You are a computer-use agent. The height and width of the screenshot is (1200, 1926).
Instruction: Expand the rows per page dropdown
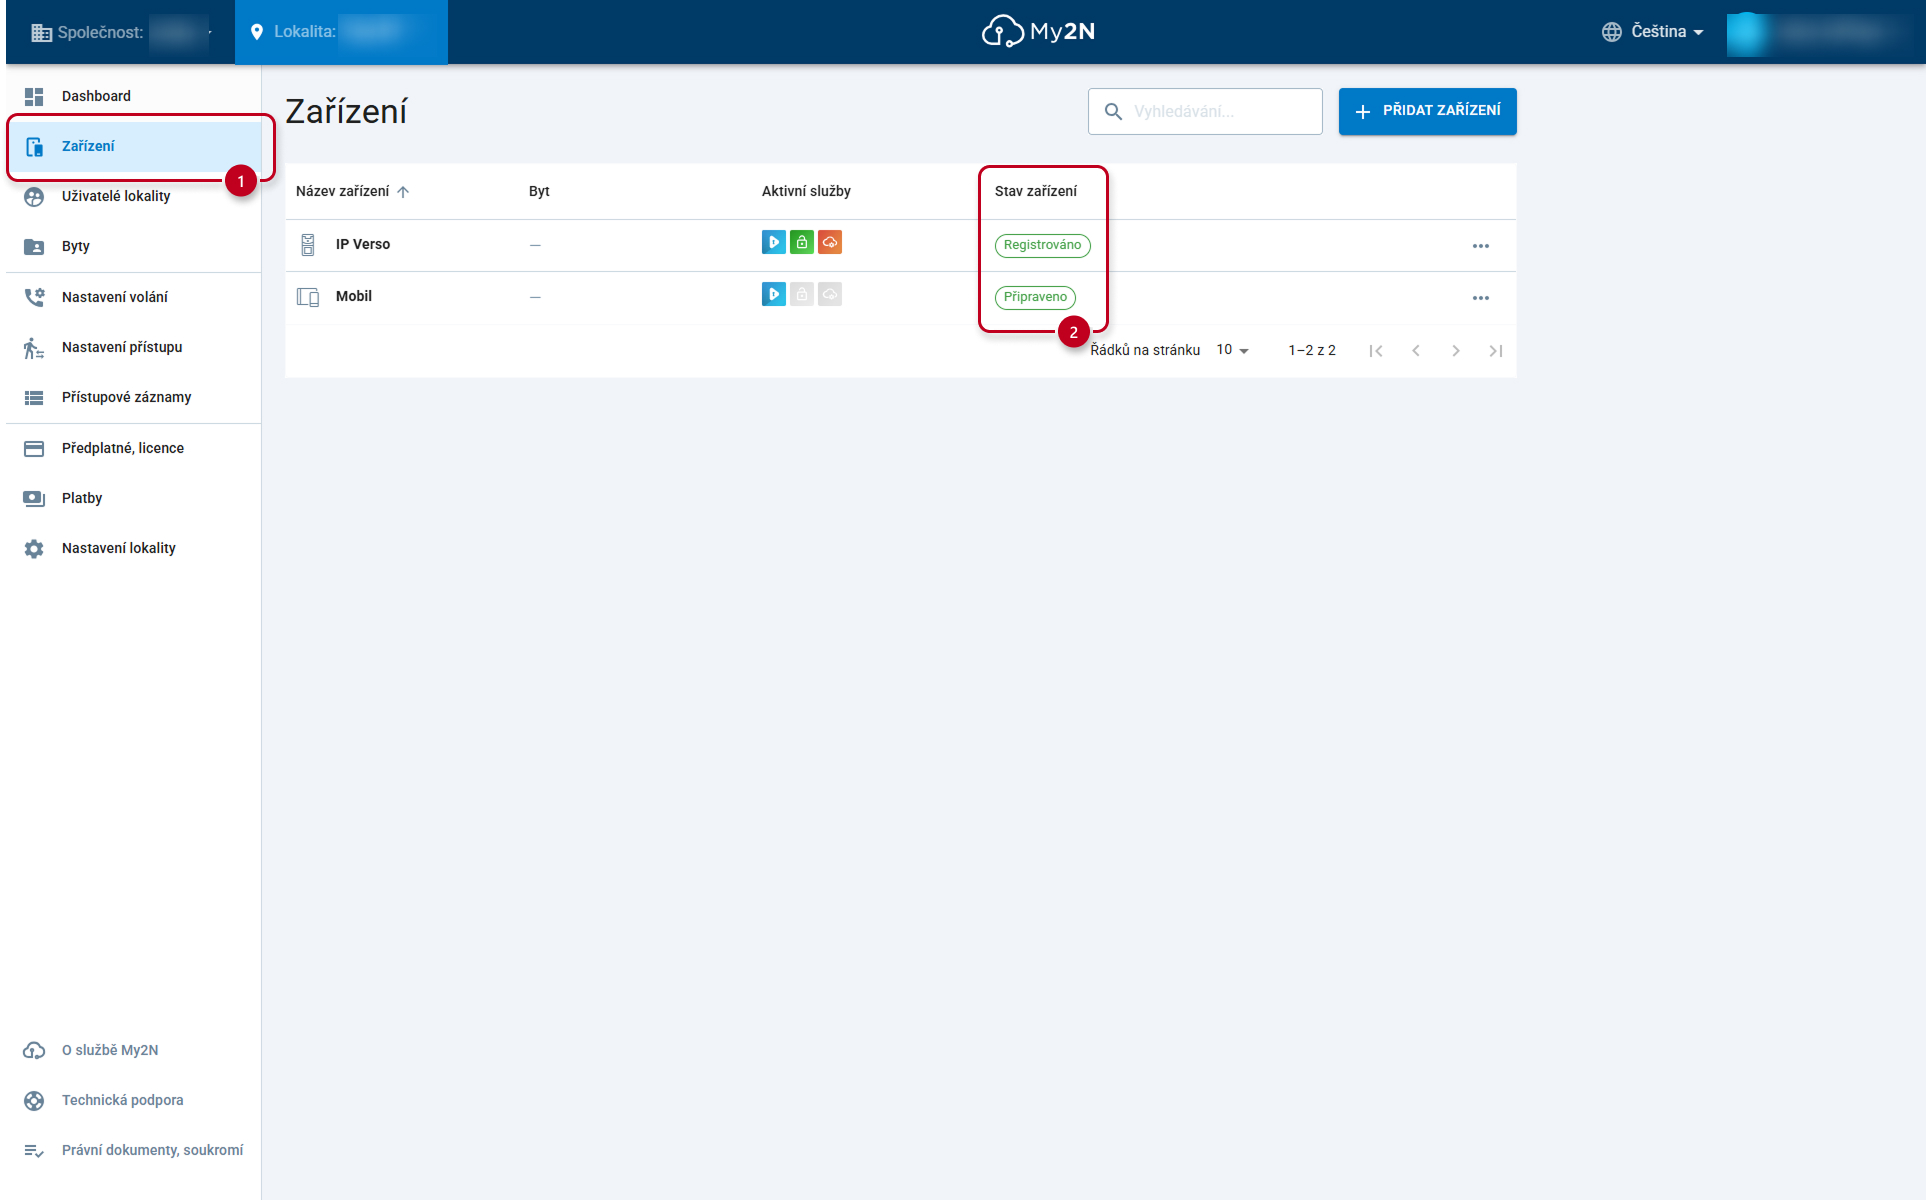pos(1232,350)
